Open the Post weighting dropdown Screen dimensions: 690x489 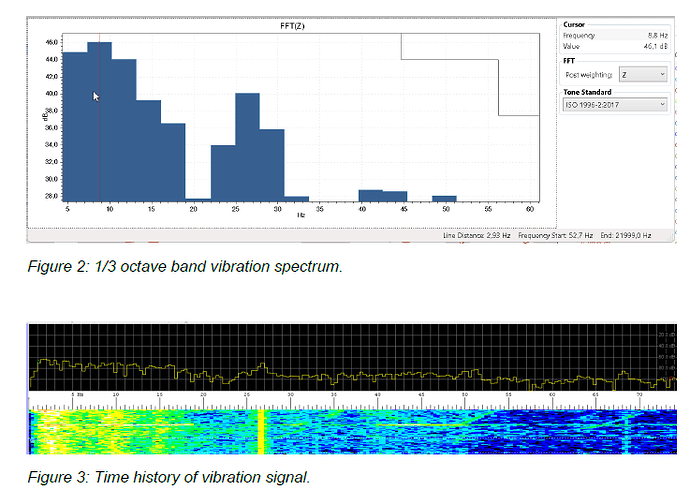point(642,74)
